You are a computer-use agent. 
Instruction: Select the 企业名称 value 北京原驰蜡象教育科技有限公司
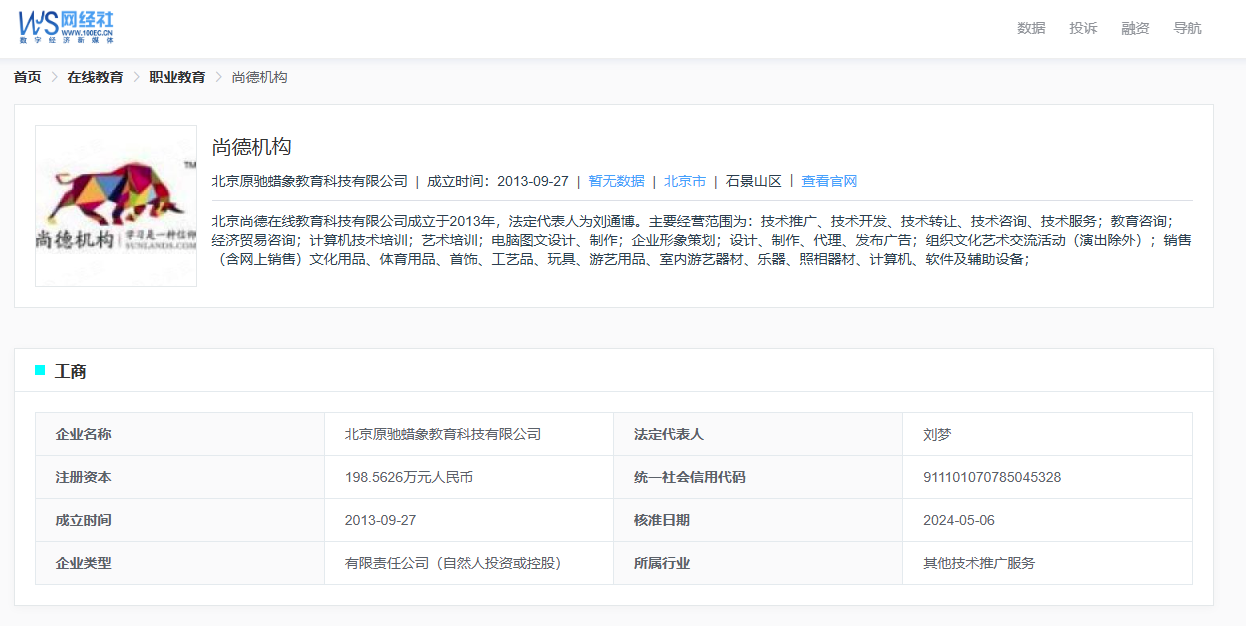[445, 433]
